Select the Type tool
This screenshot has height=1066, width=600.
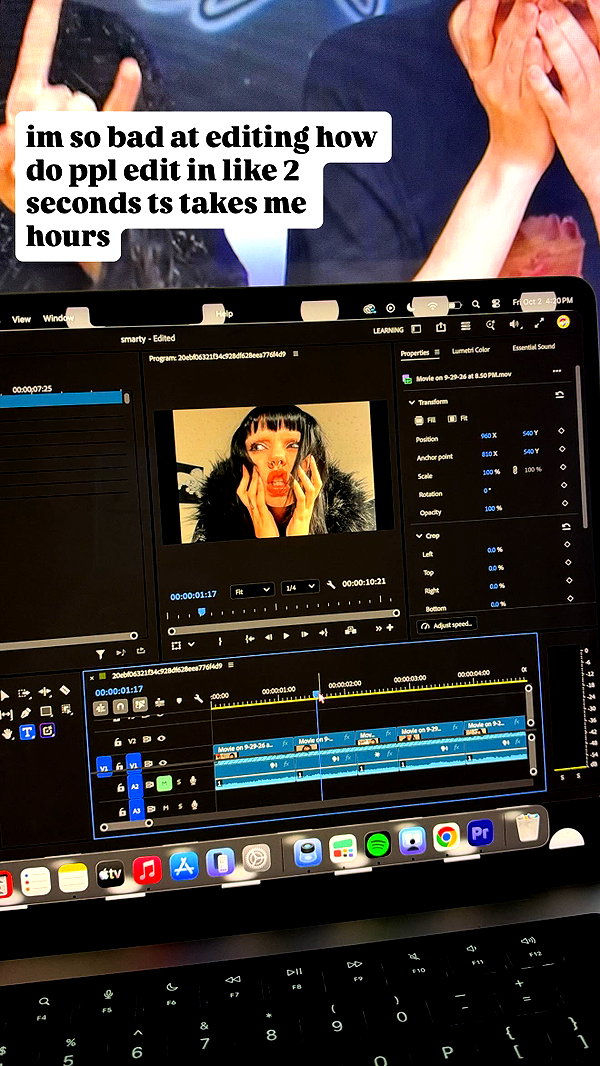[27, 732]
